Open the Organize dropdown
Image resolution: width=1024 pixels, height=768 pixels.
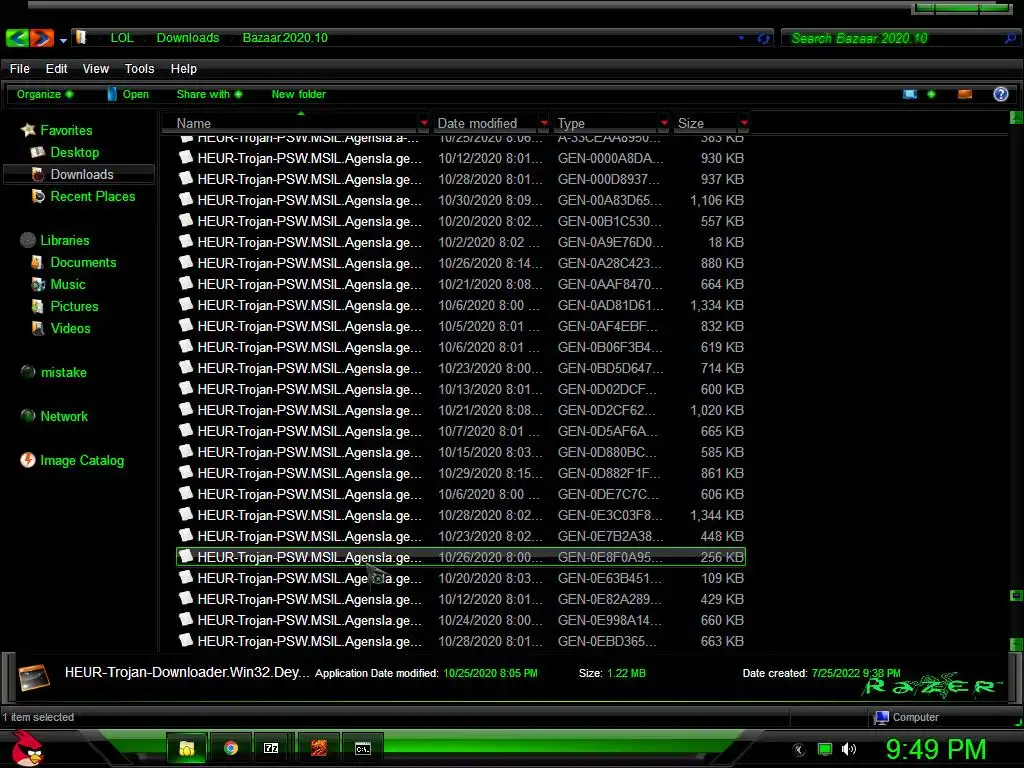(x=44, y=94)
